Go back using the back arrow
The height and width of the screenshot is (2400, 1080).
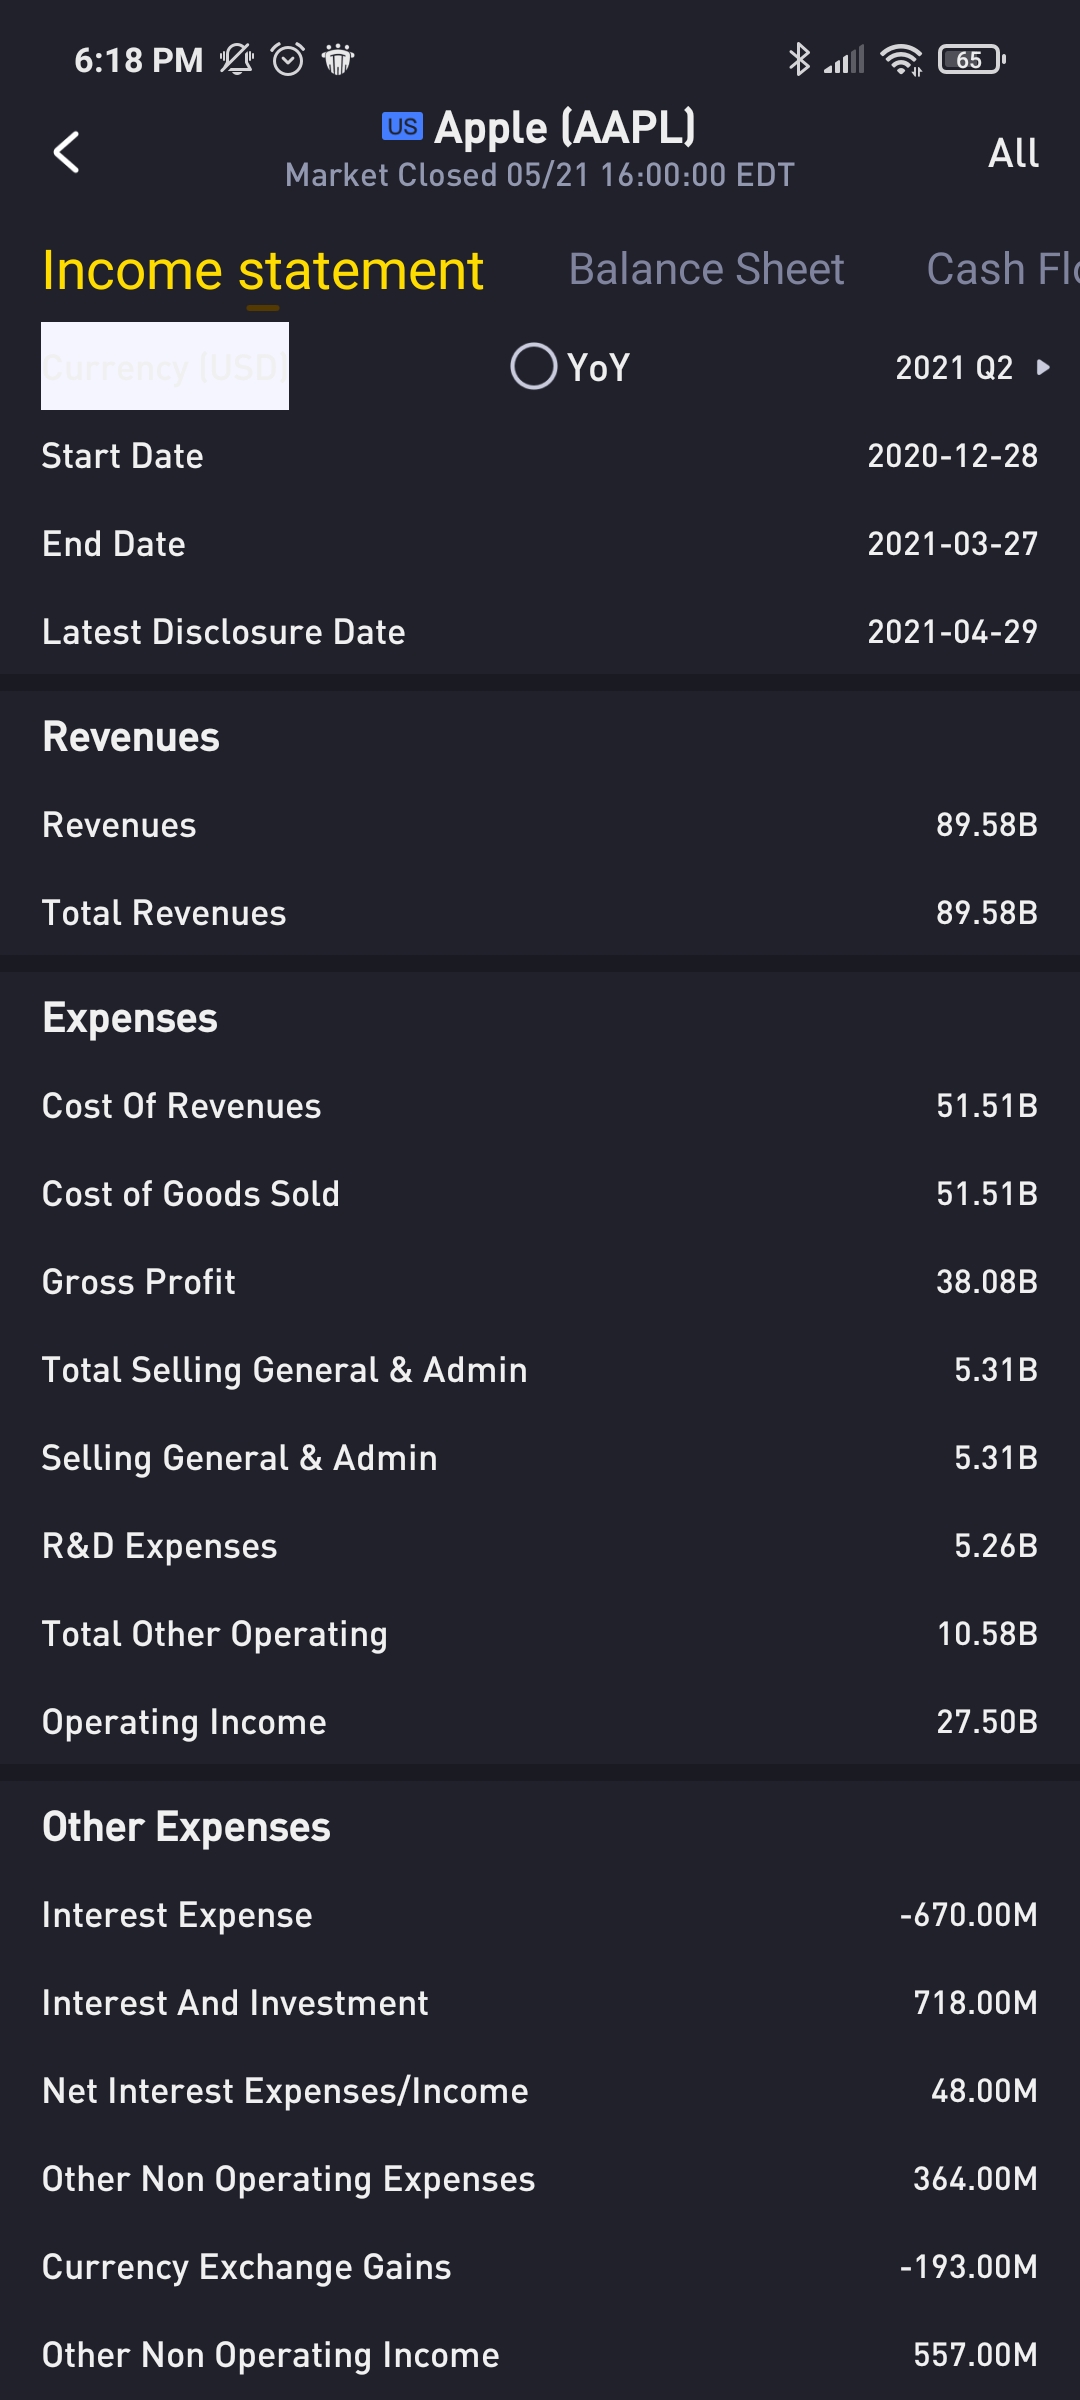click(x=66, y=152)
